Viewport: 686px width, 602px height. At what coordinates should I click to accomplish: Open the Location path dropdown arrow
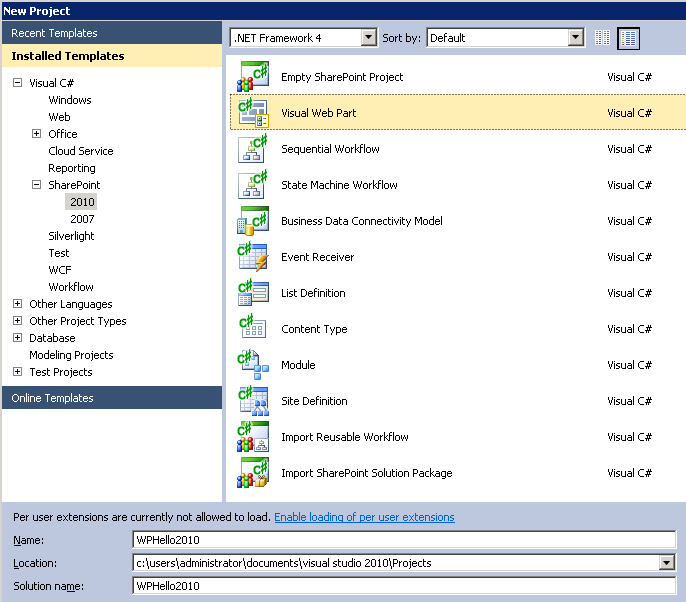(x=666, y=563)
